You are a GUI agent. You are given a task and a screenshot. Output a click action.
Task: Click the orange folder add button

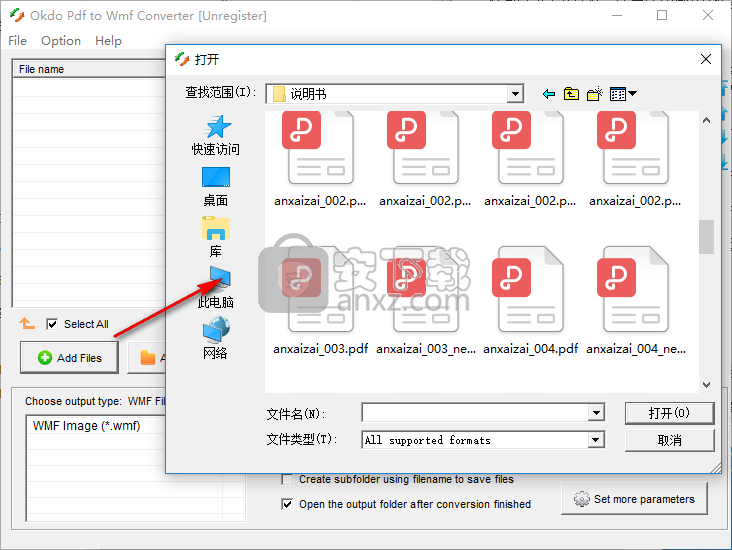coord(147,358)
